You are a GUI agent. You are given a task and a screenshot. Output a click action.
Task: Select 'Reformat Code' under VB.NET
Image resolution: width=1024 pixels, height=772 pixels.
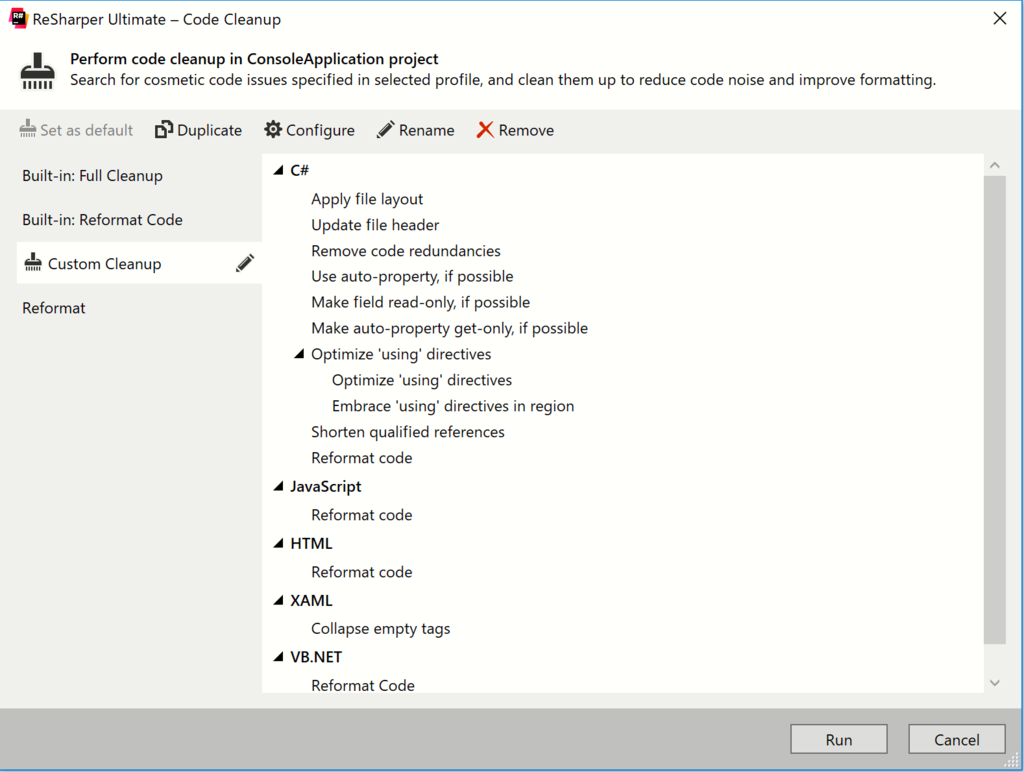(362, 685)
